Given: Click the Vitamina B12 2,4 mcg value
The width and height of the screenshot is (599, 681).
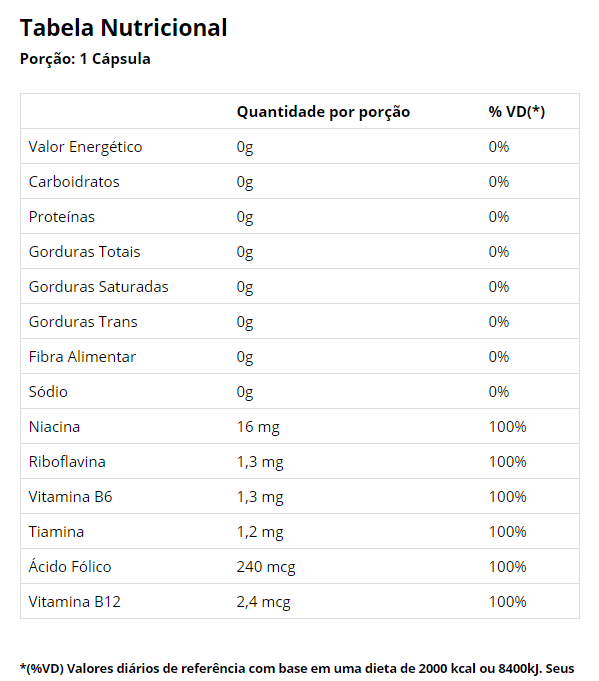Looking at the screenshot, I should click(x=263, y=602).
